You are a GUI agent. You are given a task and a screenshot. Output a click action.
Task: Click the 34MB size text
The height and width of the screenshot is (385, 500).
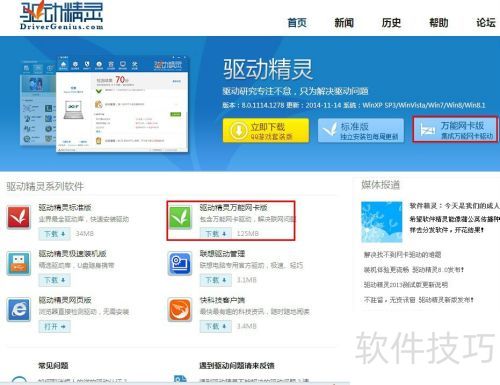(x=84, y=234)
